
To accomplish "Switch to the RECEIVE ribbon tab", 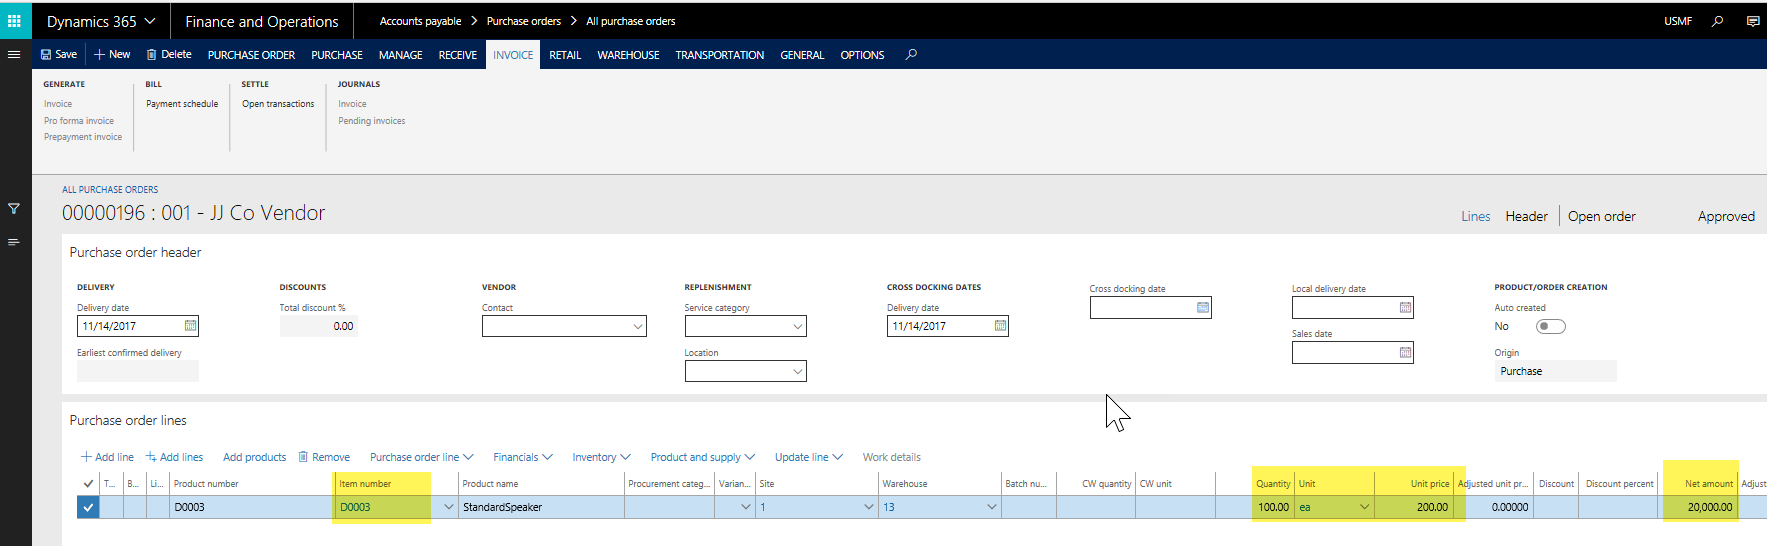I will click(x=457, y=55).
